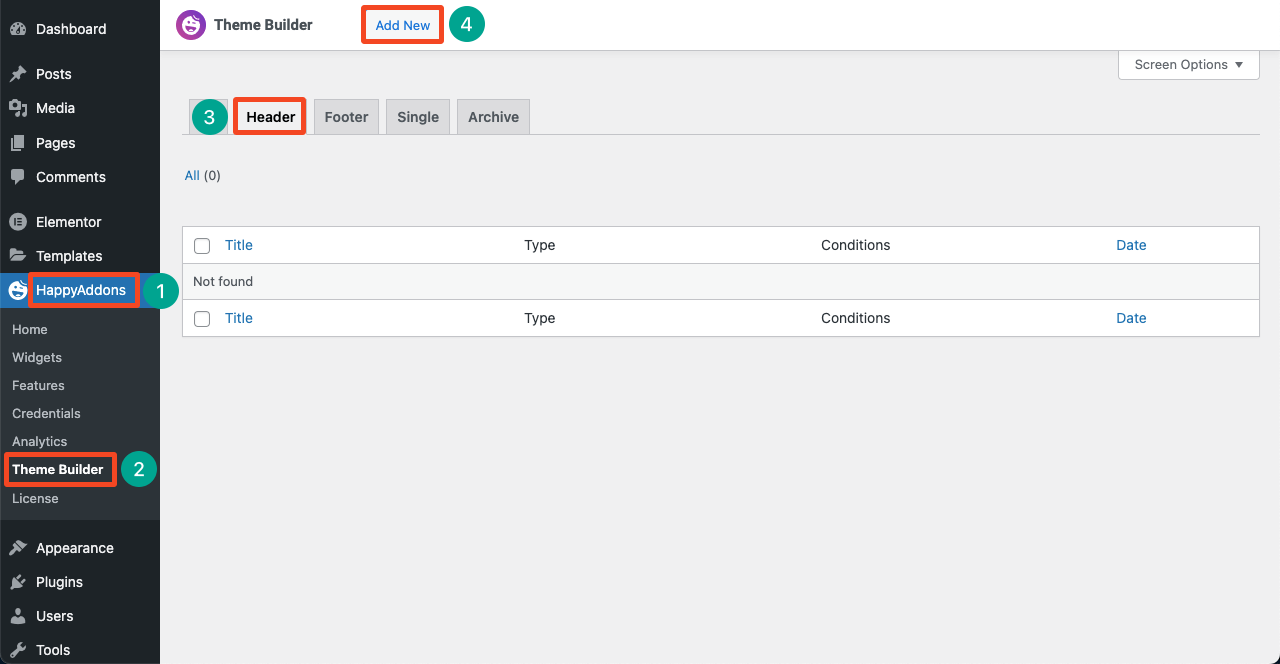Click the Users person icon
The height and width of the screenshot is (664, 1280).
point(18,616)
